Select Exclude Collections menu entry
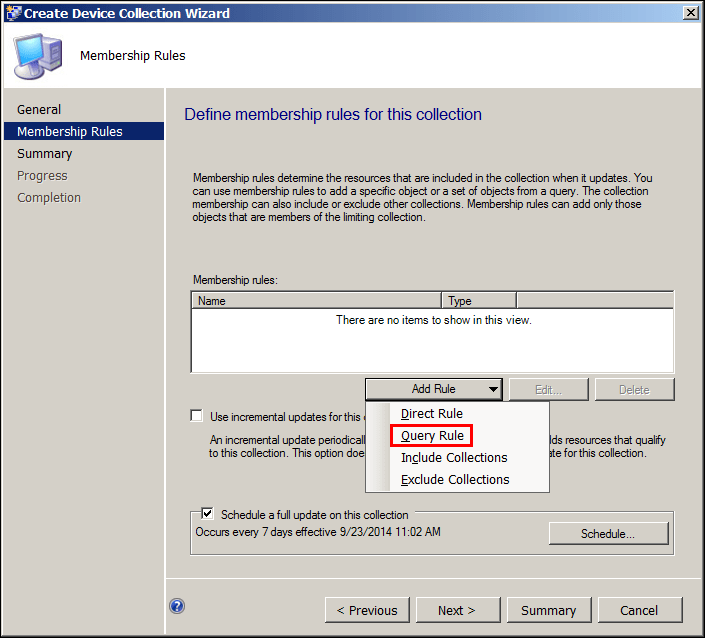The height and width of the screenshot is (638, 705). (455, 480)
